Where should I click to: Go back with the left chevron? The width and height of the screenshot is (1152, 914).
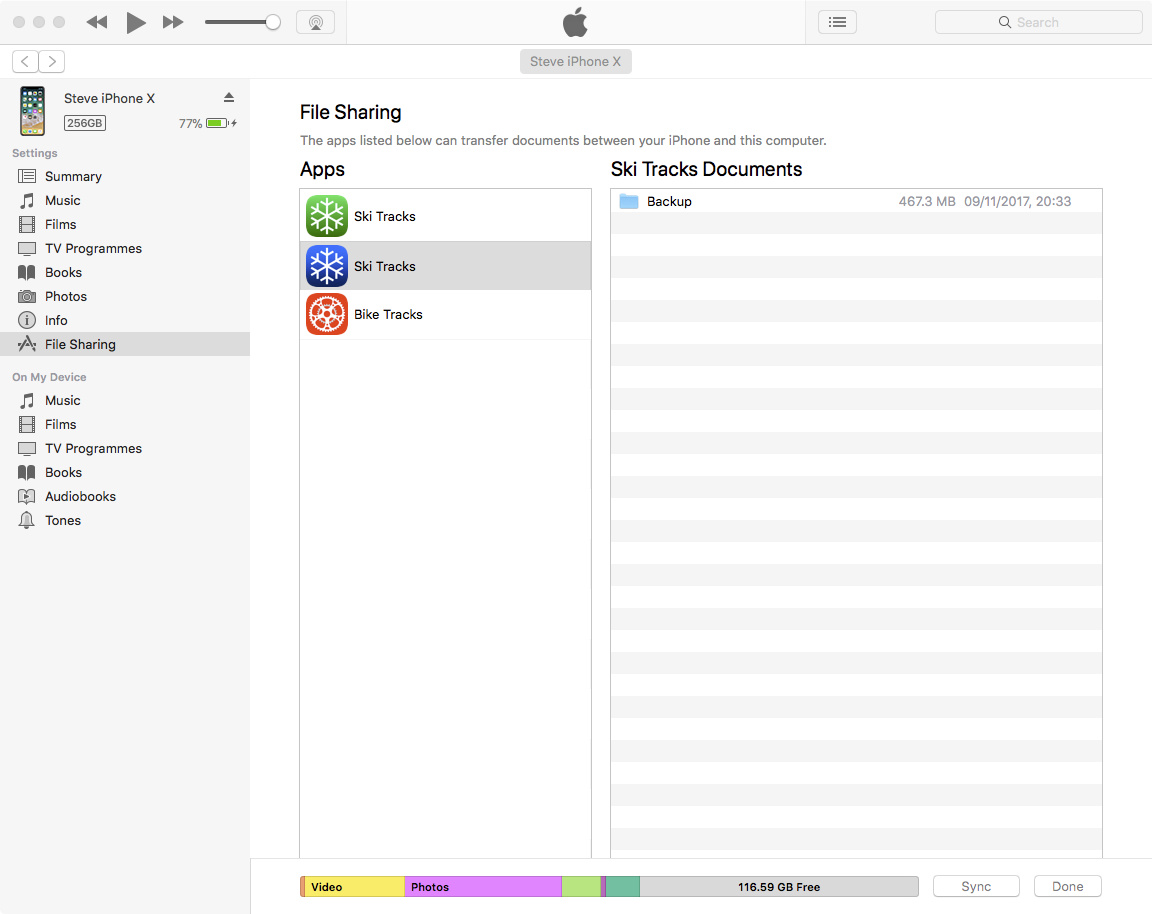point(25,61)
